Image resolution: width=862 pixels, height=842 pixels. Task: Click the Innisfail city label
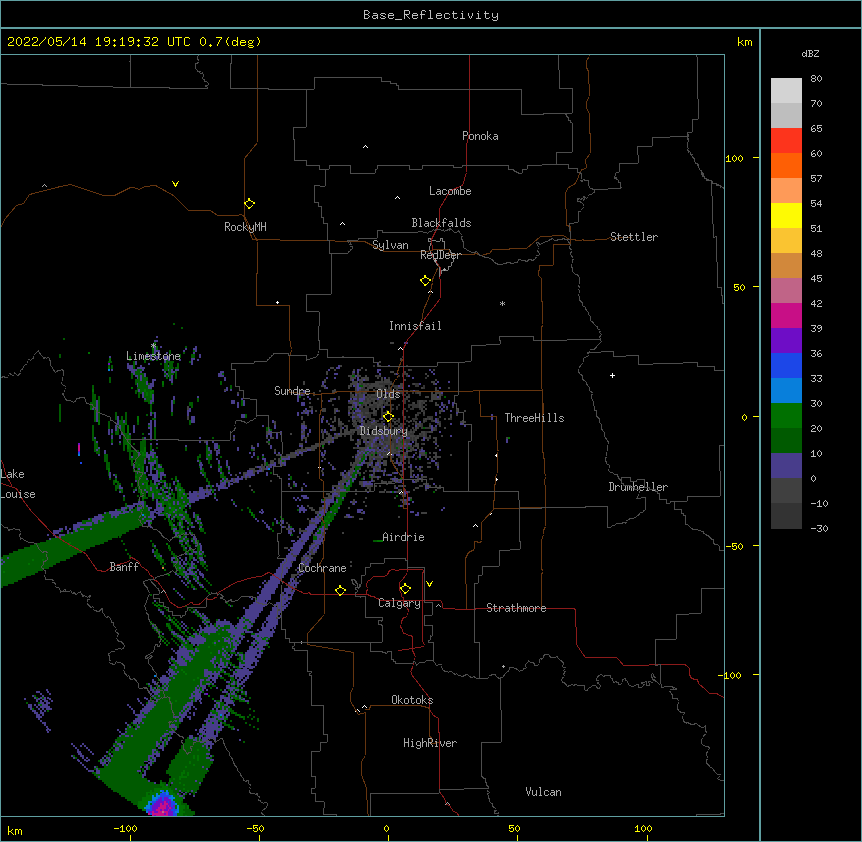(x=415, y=326)
